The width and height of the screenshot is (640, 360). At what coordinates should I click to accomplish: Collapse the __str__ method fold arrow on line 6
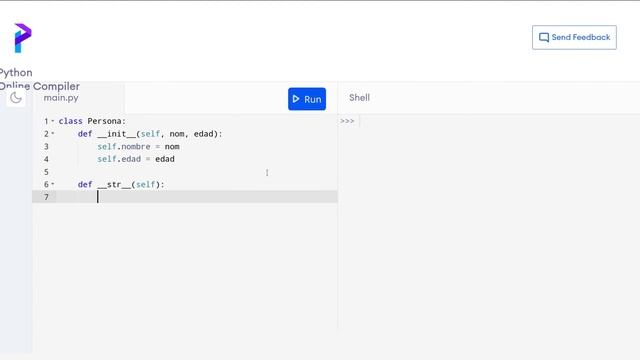[53, 184]
